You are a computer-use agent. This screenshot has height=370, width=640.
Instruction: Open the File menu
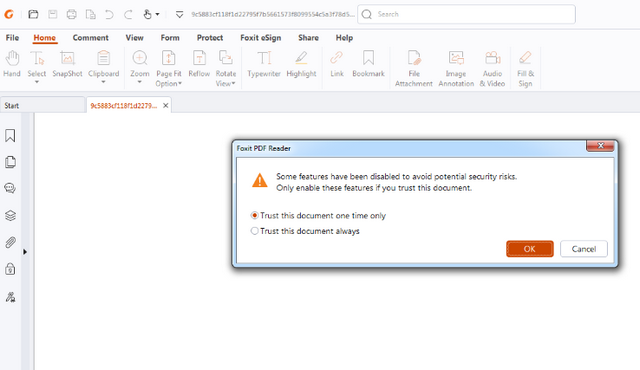(x=12, y=38)
